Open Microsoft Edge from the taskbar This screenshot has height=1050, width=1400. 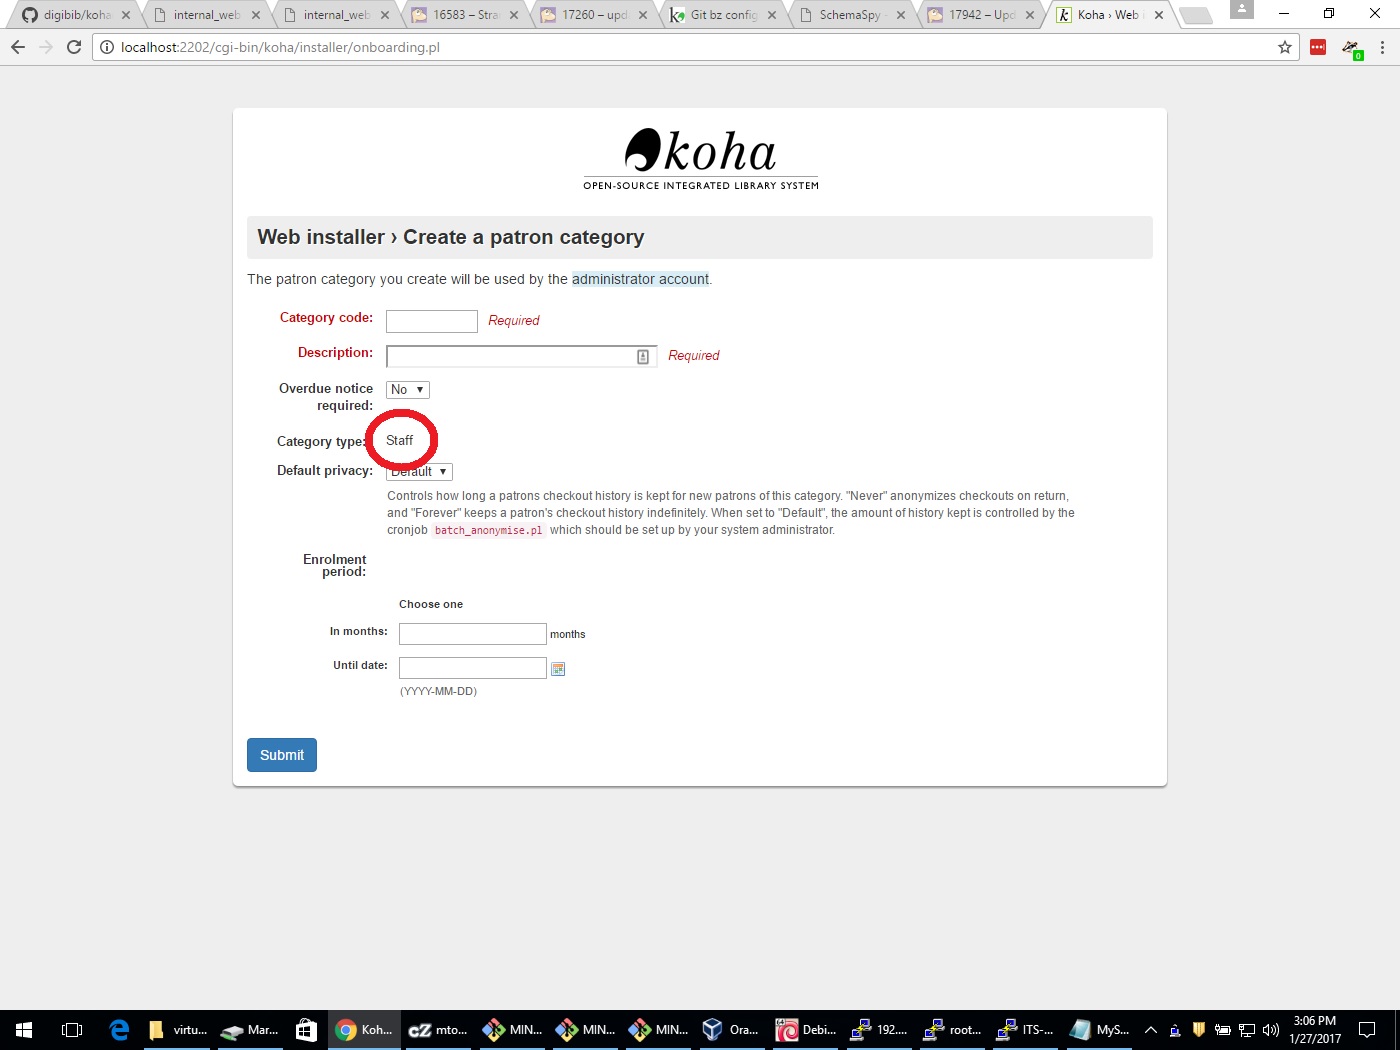coord(119,1030)
